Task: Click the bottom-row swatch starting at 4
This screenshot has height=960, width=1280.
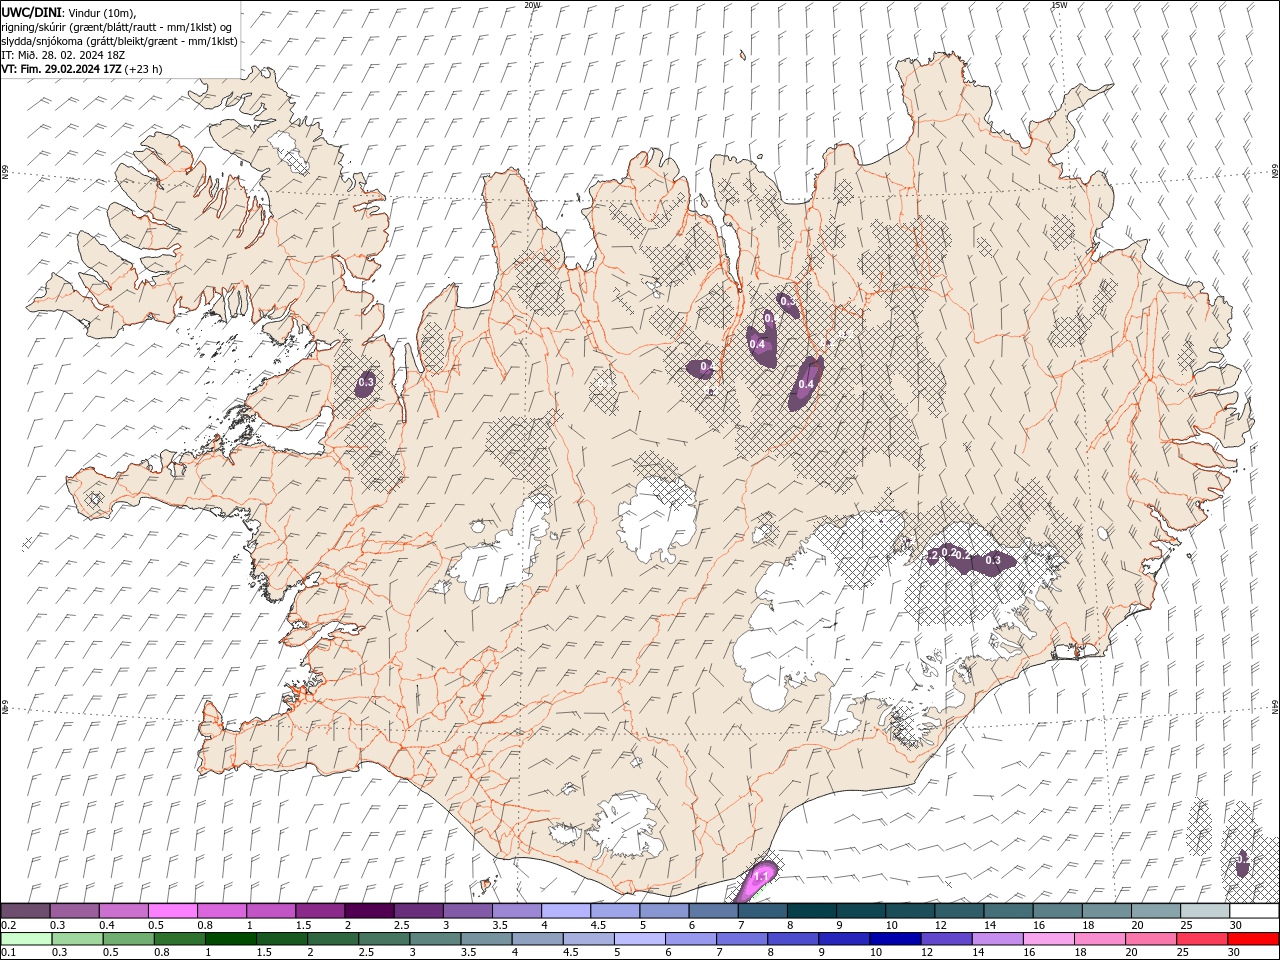Action: pos(538,939)
